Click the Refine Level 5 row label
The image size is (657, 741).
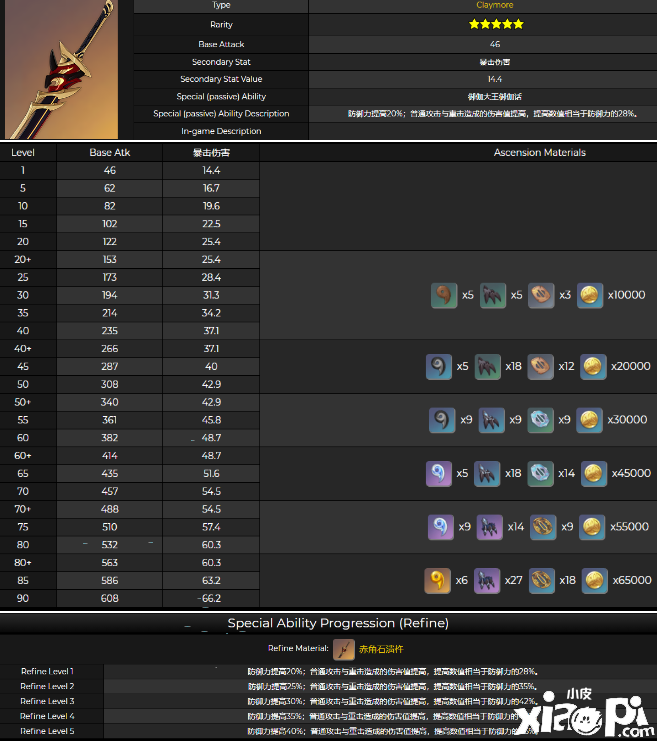point(47,731)
